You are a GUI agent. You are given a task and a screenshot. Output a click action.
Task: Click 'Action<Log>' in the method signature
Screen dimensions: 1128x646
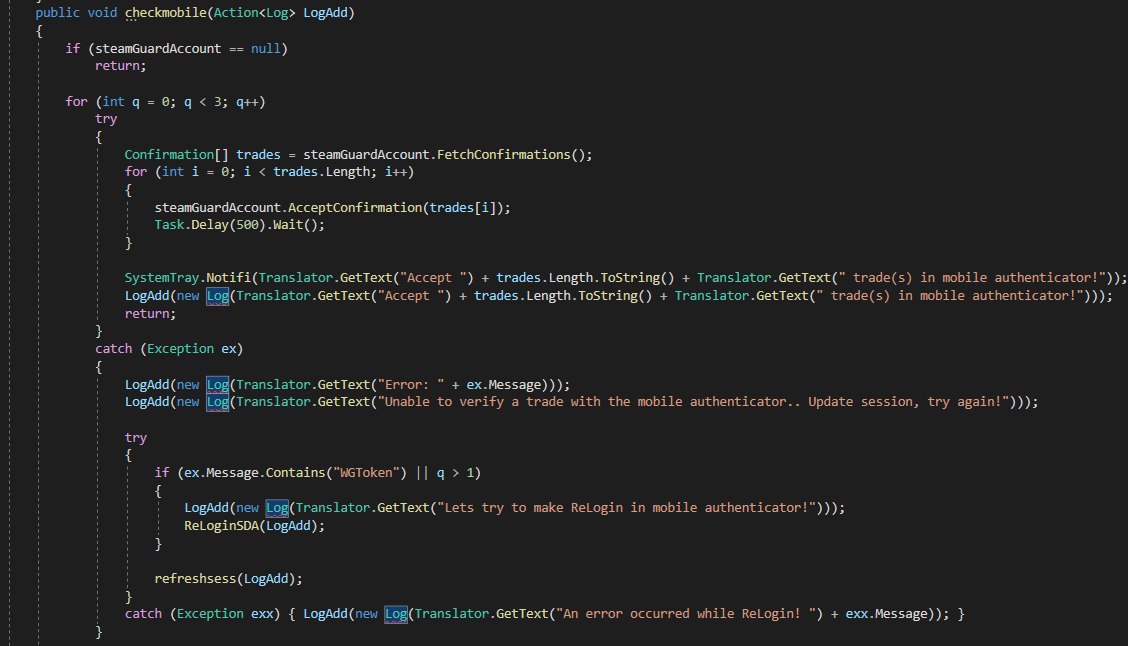[x=254, y=13]
